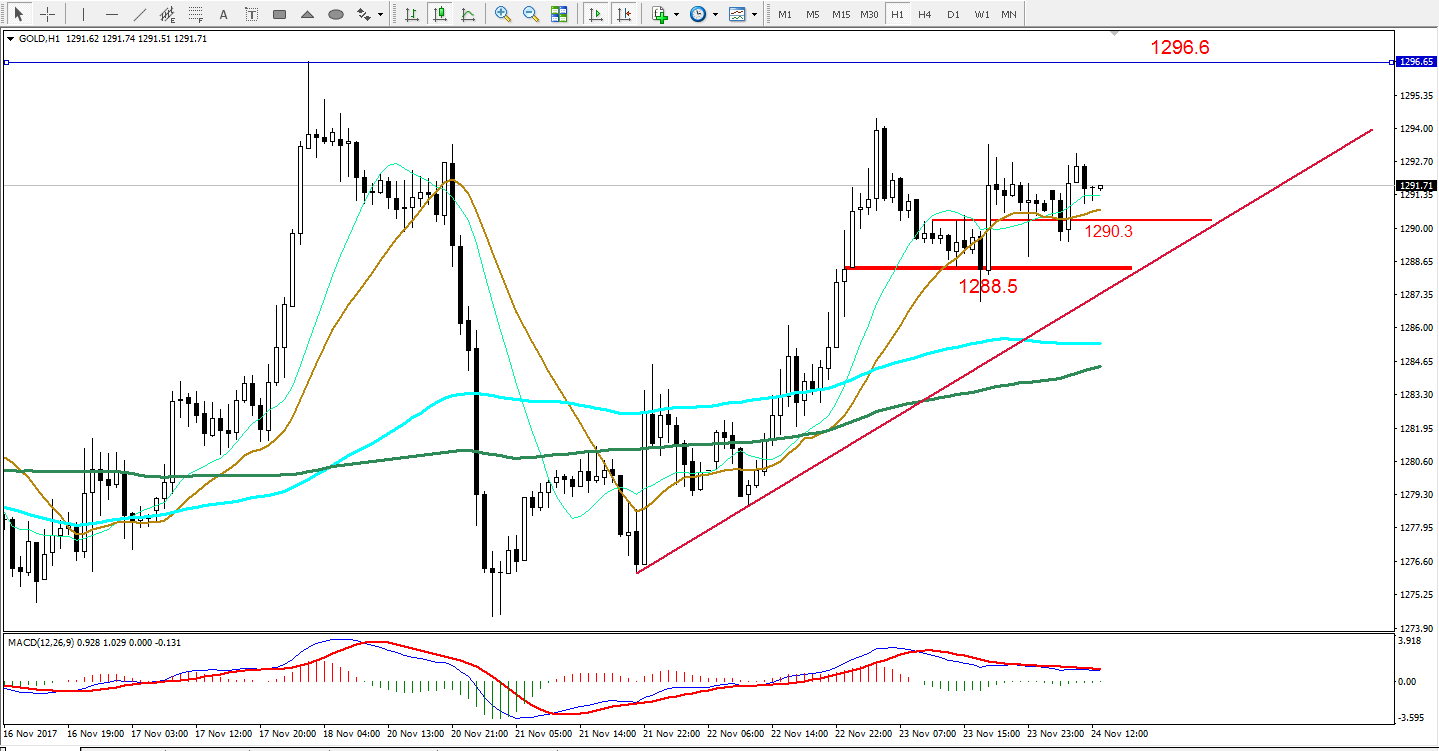Switch chart to Candlesticks style
This screenshot has height=751, width=1439.
[440, 15]
